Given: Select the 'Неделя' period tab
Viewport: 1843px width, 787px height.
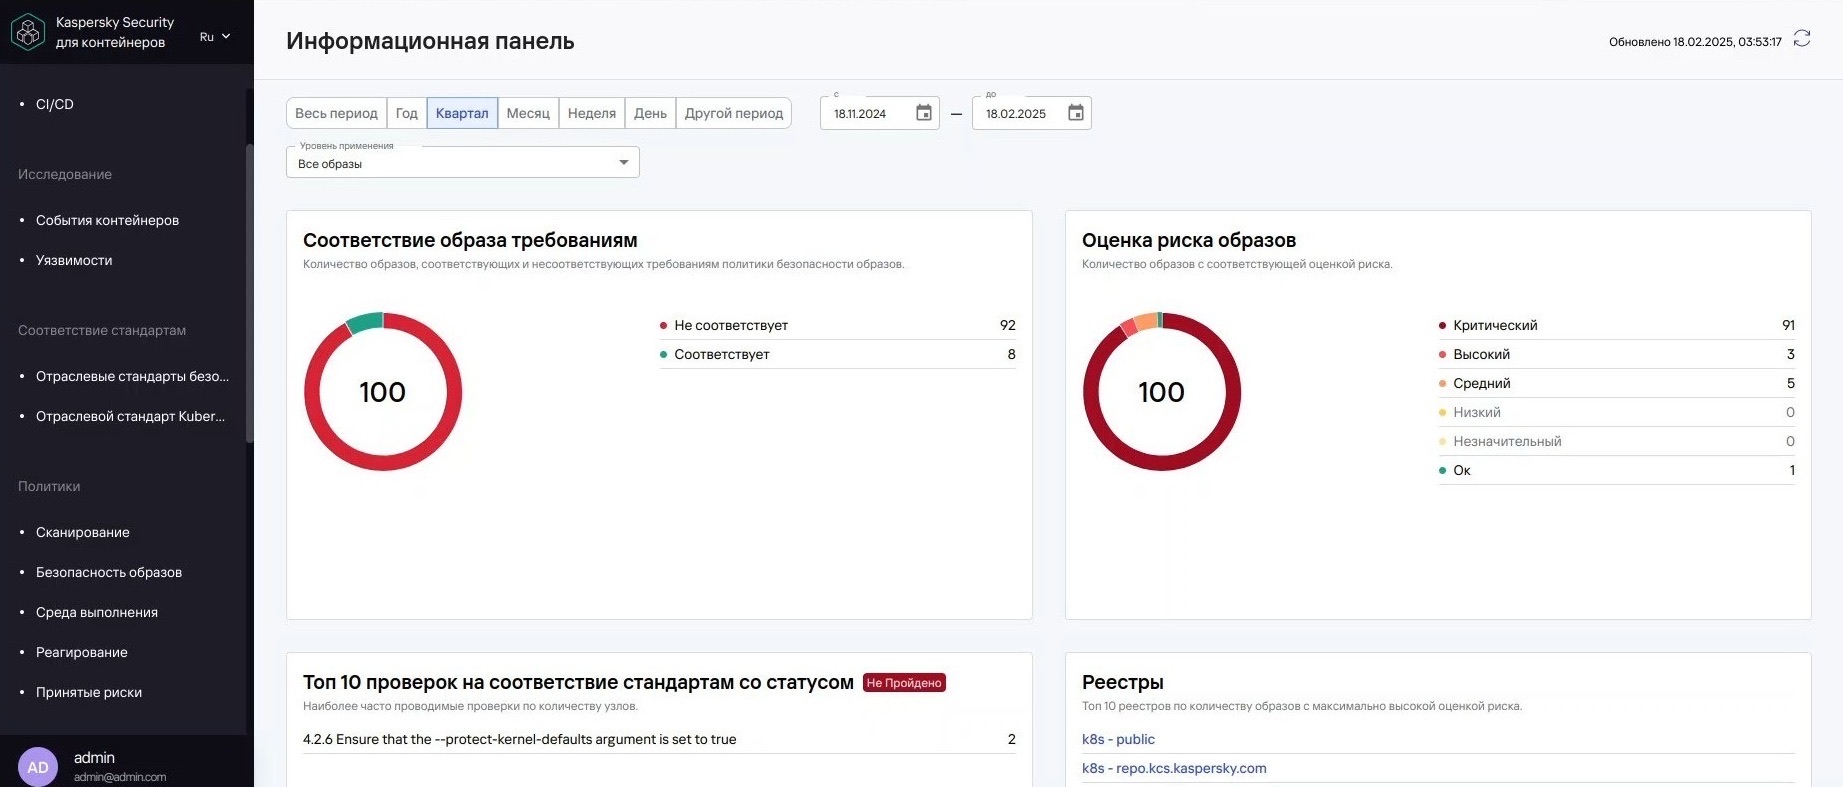Looking at the screenshot, I should 591,113.
